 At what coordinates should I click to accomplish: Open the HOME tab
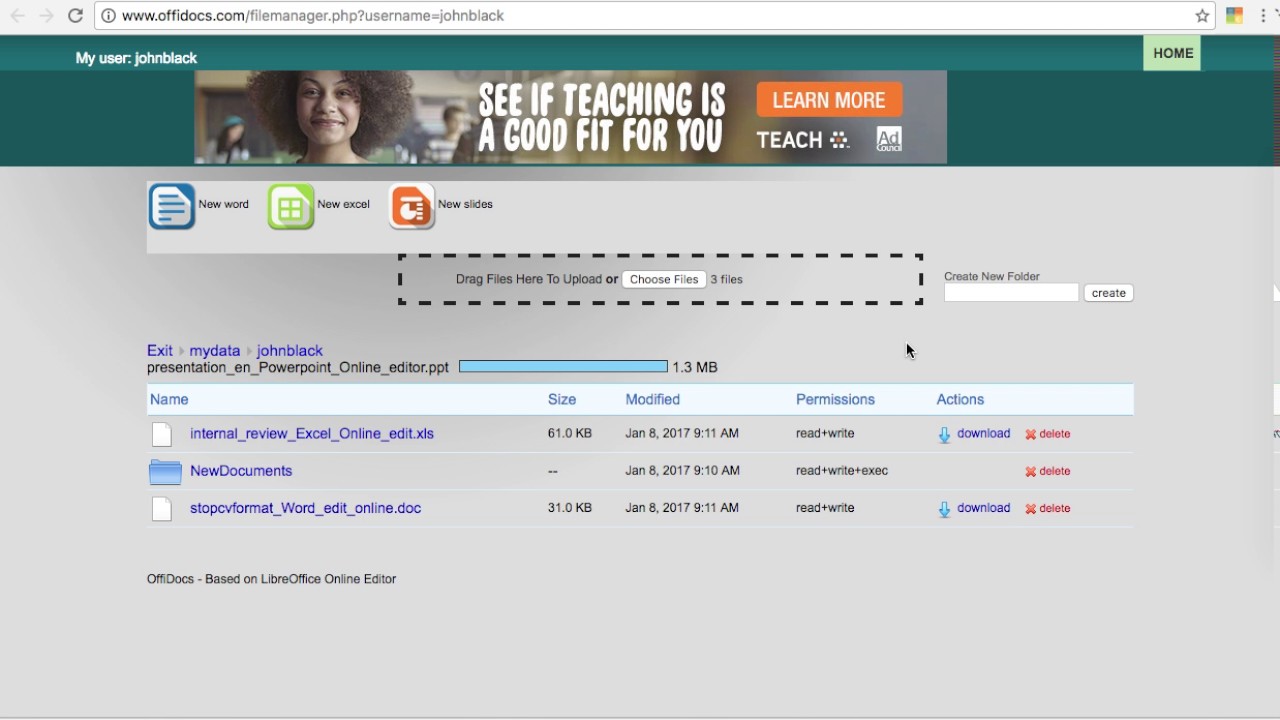tap(1172, 54)
